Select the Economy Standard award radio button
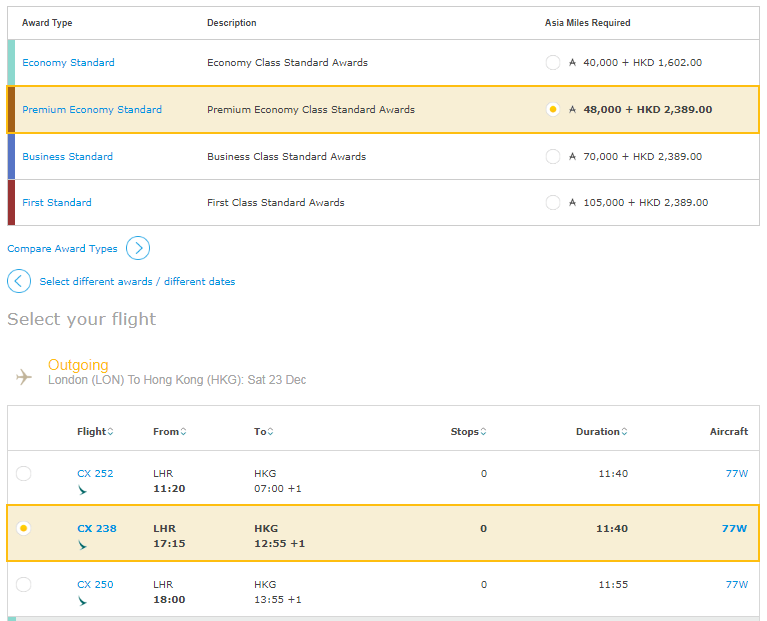767x621 pixels. click(x=553, y=63)
